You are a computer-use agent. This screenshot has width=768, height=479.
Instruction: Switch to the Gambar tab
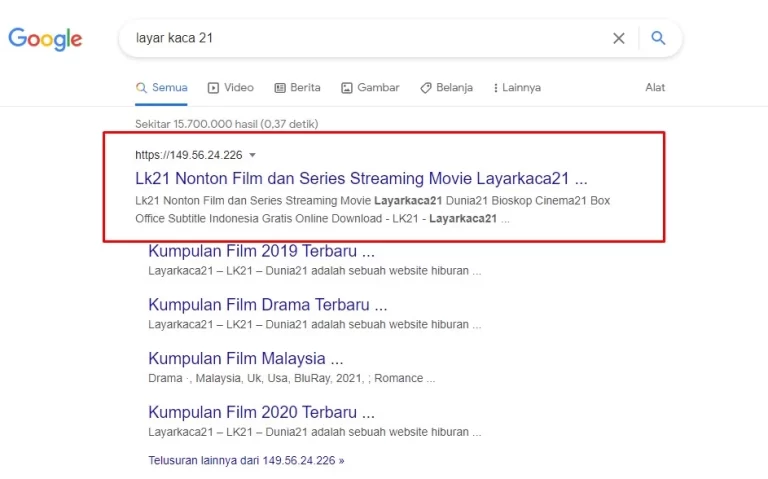(370, 88)
